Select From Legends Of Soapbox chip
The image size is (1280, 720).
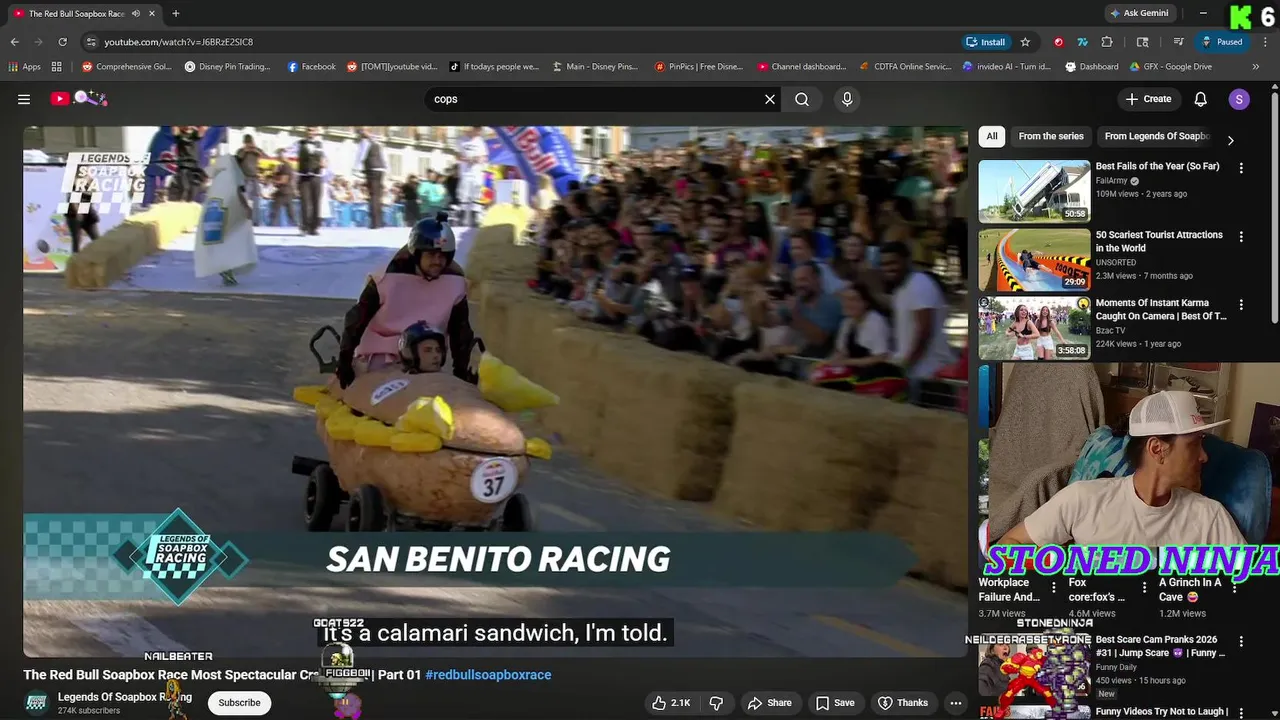(1157, 136)
